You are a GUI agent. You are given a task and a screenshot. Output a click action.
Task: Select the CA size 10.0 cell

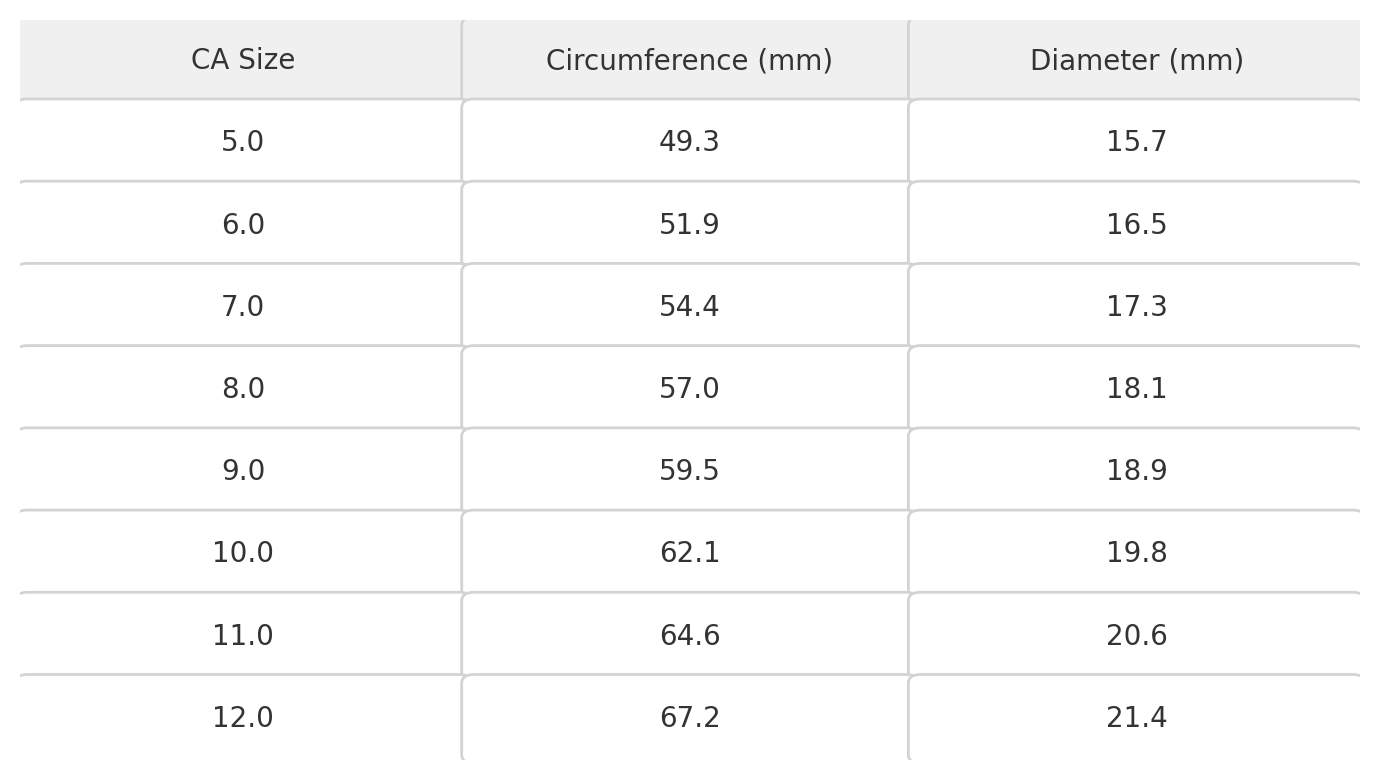242,552
